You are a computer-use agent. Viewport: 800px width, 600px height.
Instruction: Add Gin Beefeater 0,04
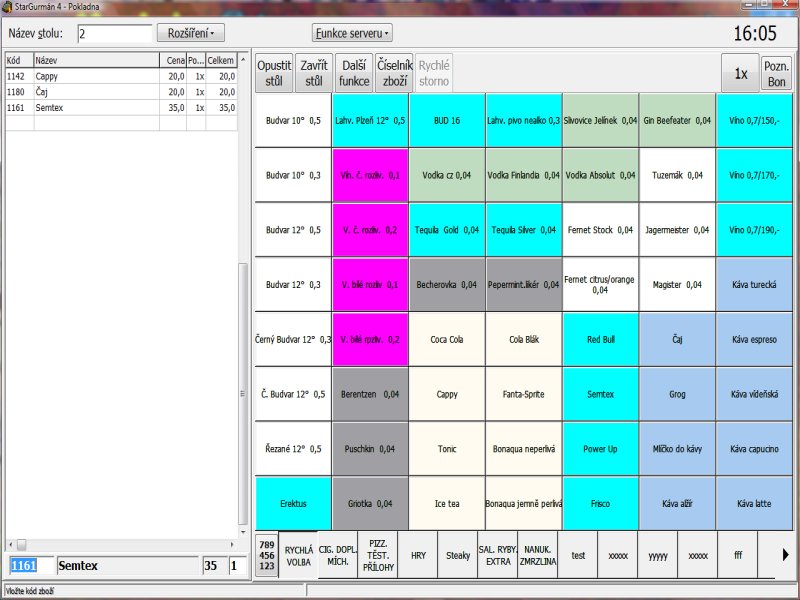click(677, 120)
